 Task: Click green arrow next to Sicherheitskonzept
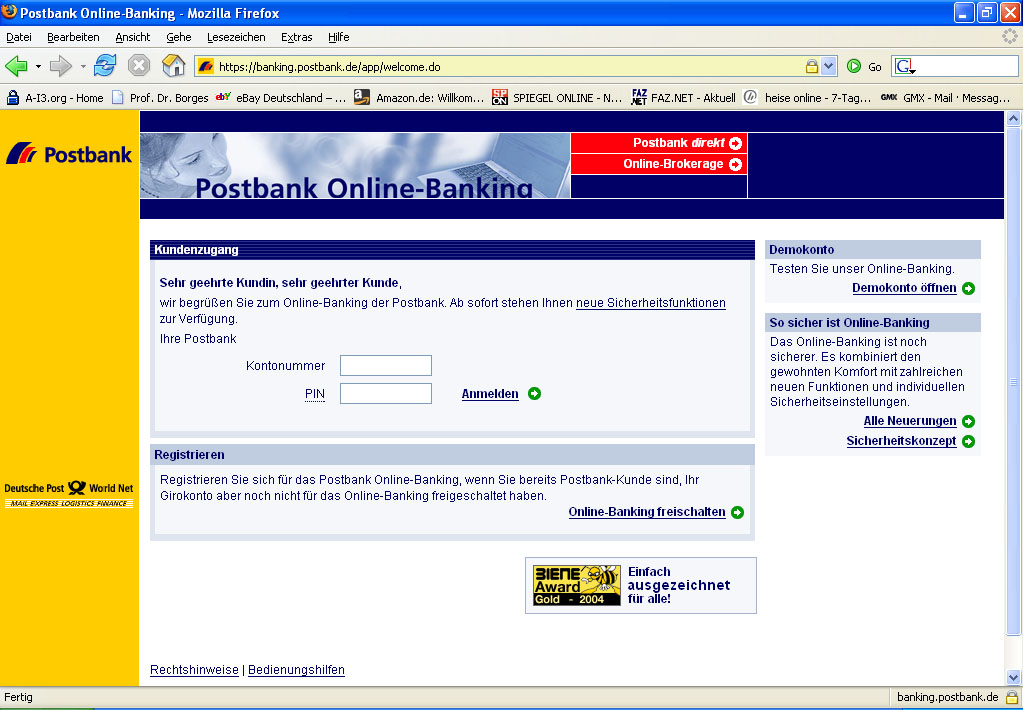coord(968,442)
